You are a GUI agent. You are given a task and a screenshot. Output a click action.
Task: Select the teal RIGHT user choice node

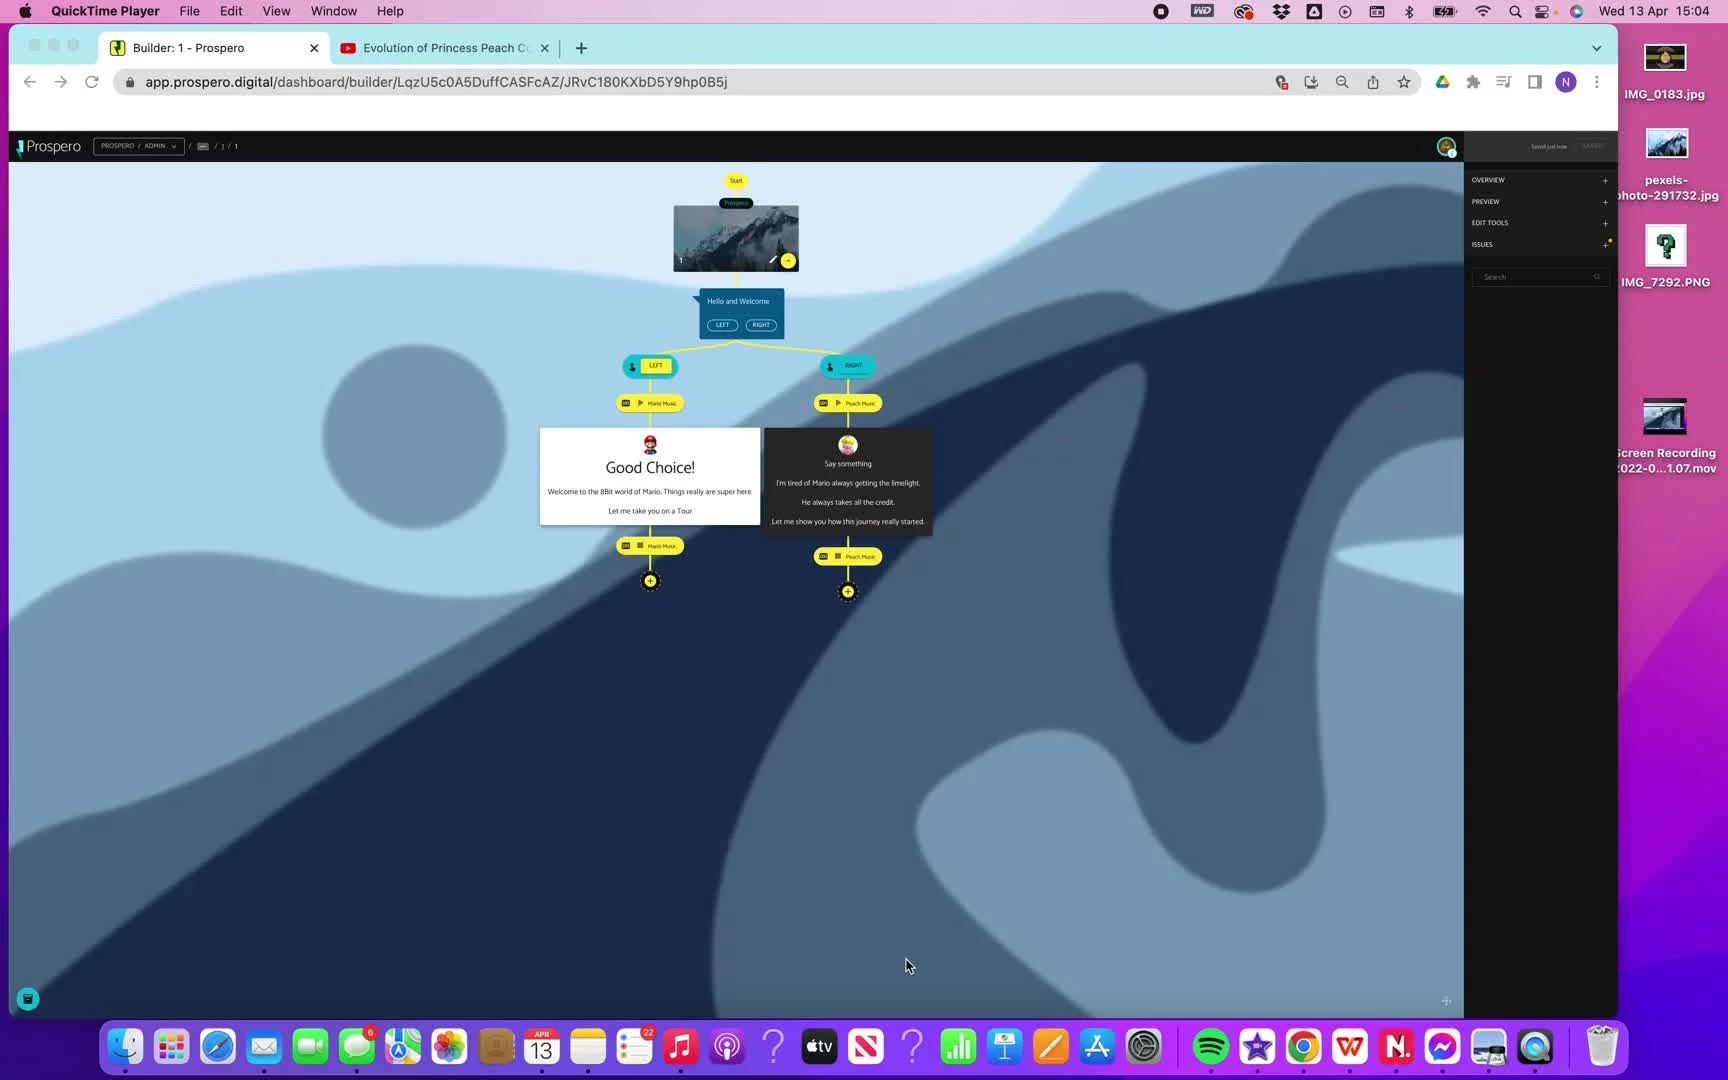(x=848, y=366)
